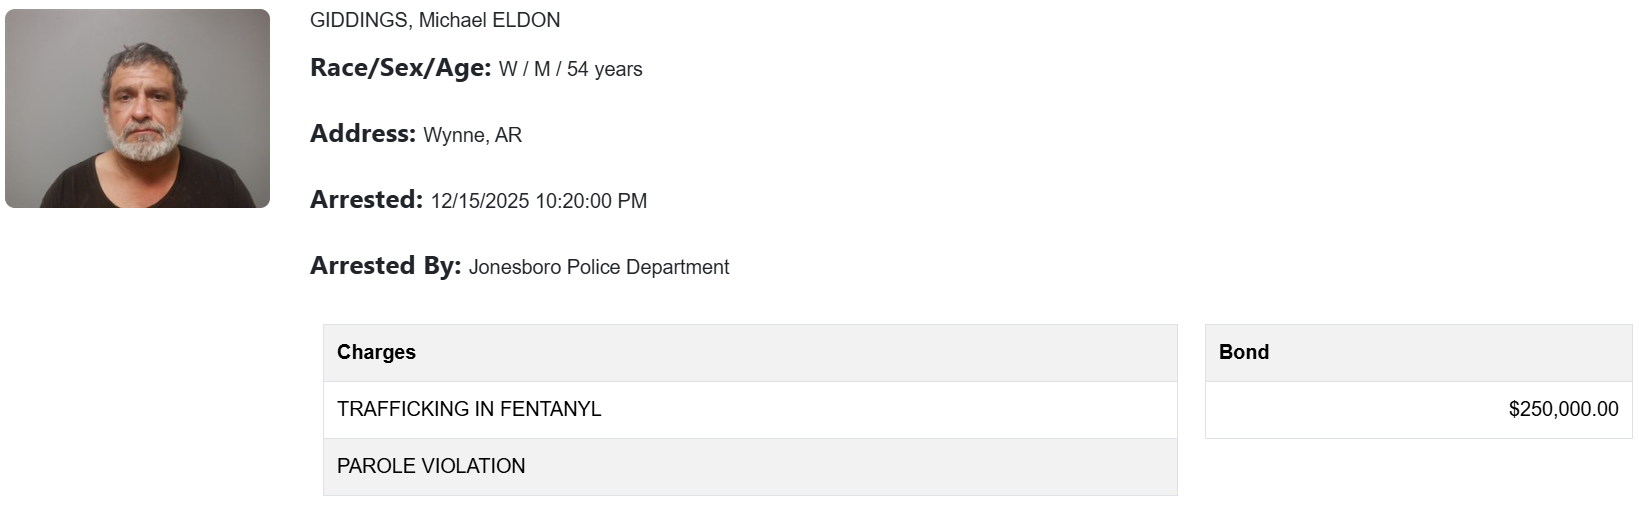The image size is (1639, 505).
Task: Click the Arrested By label
Action: (385, 266)
